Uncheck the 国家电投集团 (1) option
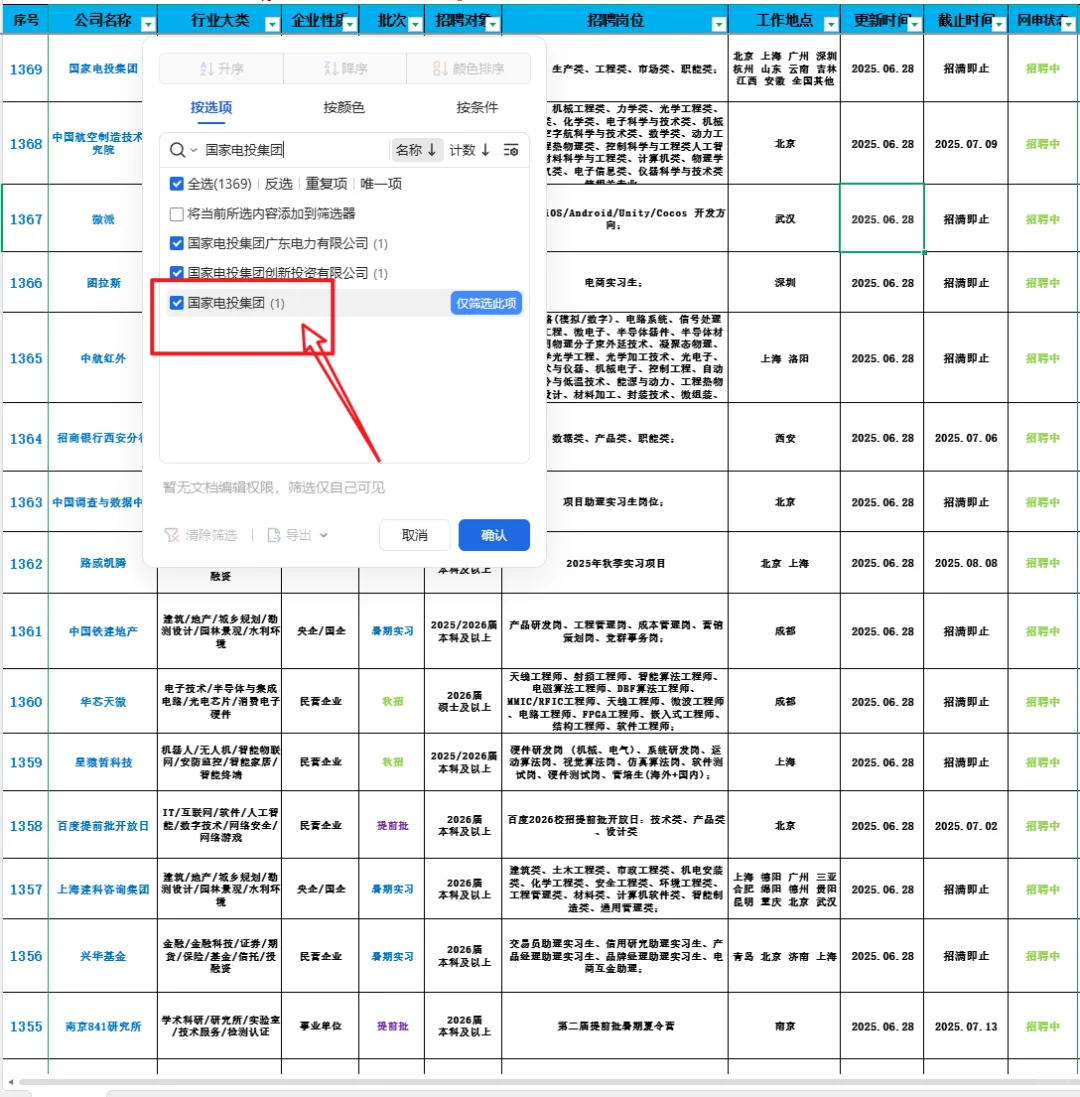Viewport: 1080px width, 1097px height. click(176, 303)
